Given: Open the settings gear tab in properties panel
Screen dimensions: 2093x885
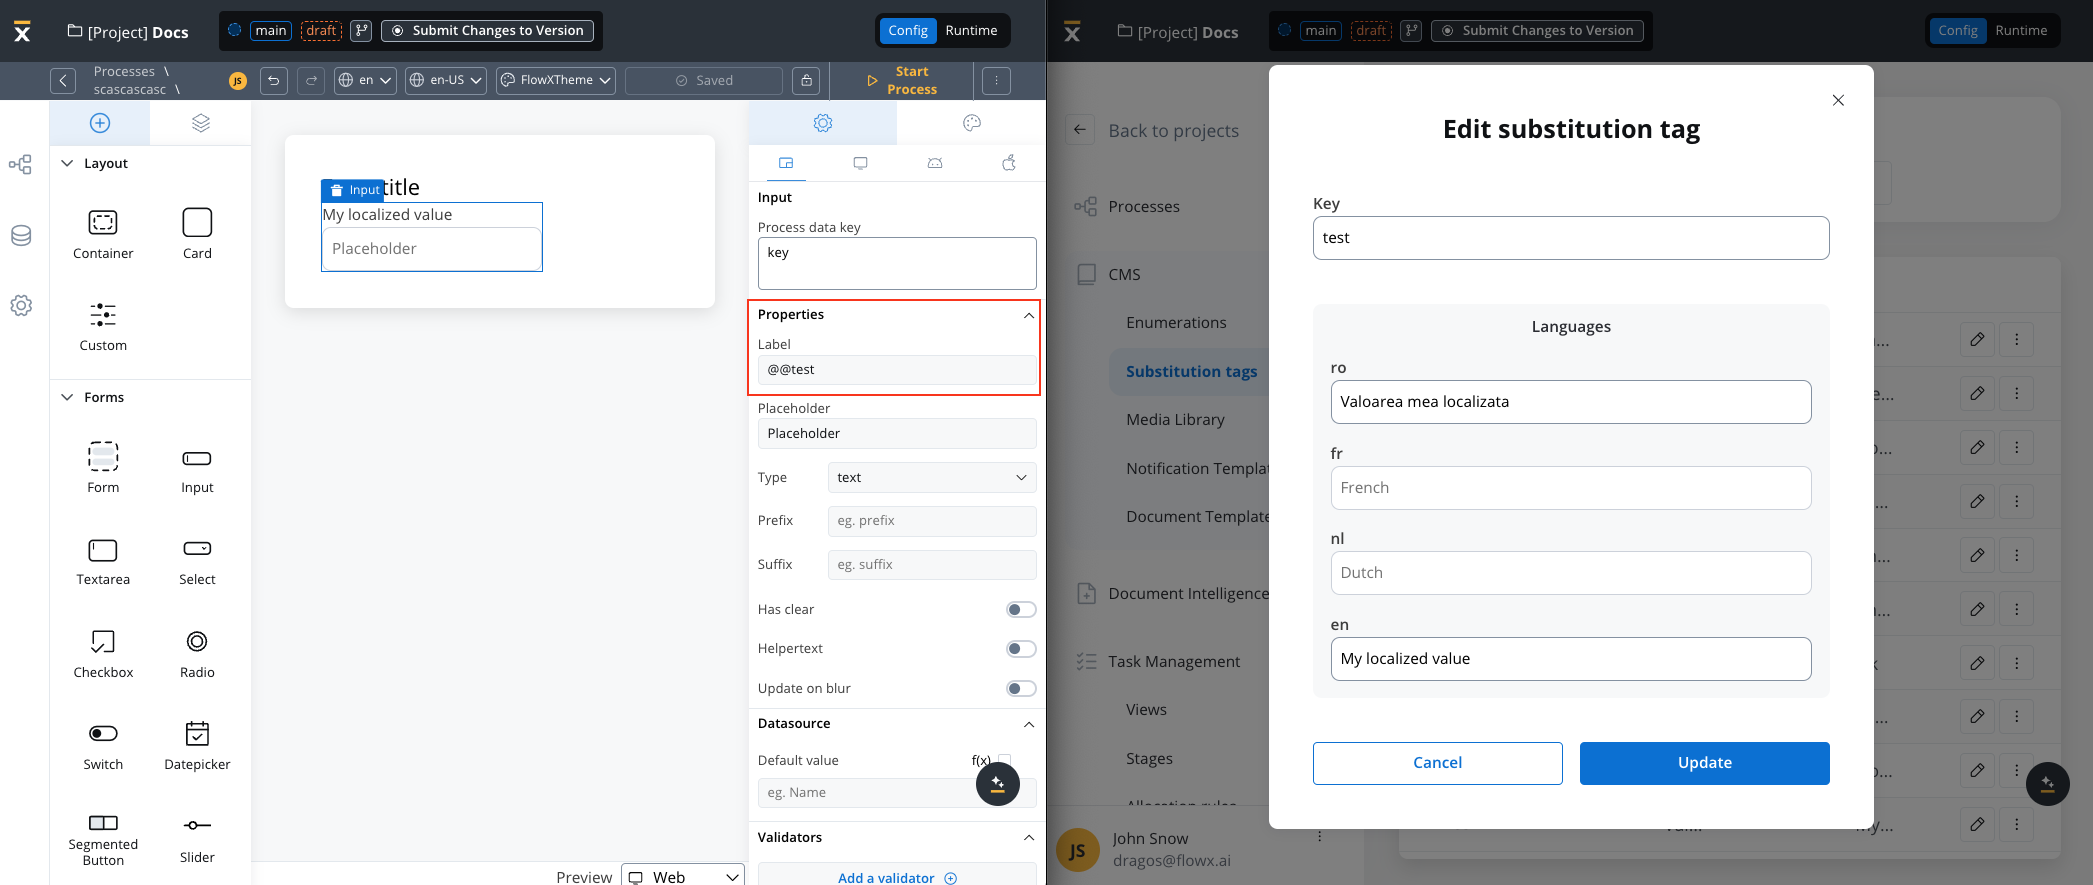Looking at the screenshot, I should (x=823, y=123).
